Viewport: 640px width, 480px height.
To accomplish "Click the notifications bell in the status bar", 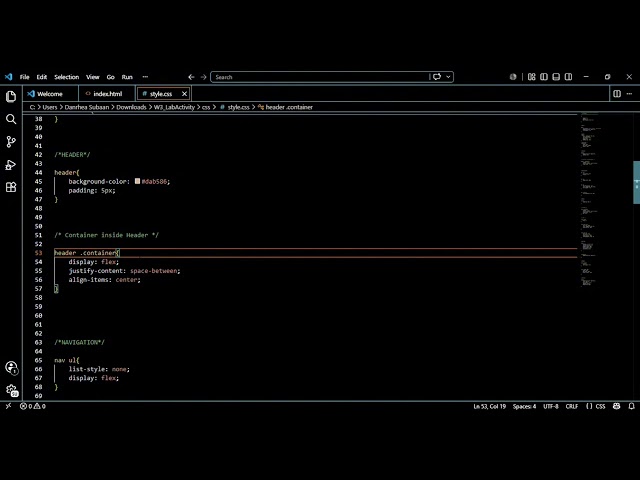I will click(631, 406).
